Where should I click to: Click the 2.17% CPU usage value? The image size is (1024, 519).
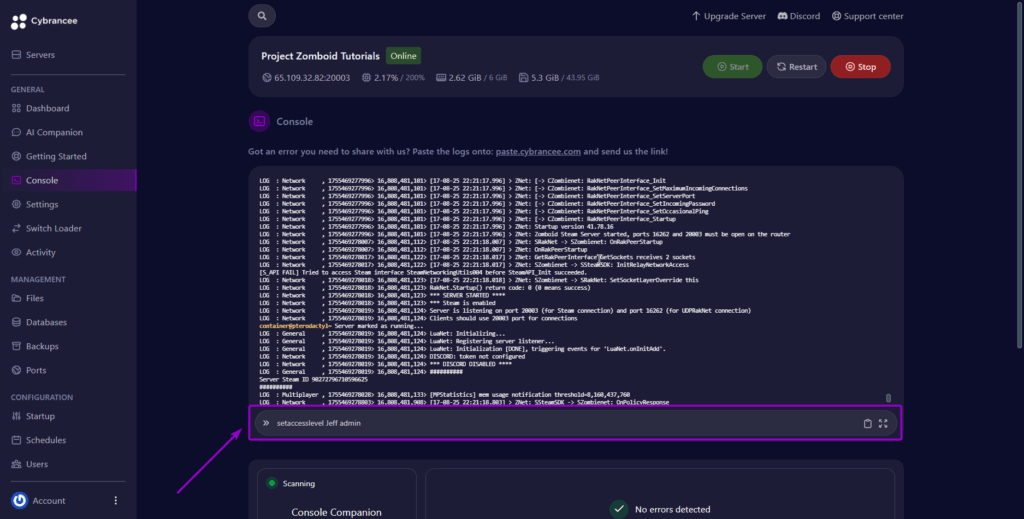coord(386,77)
